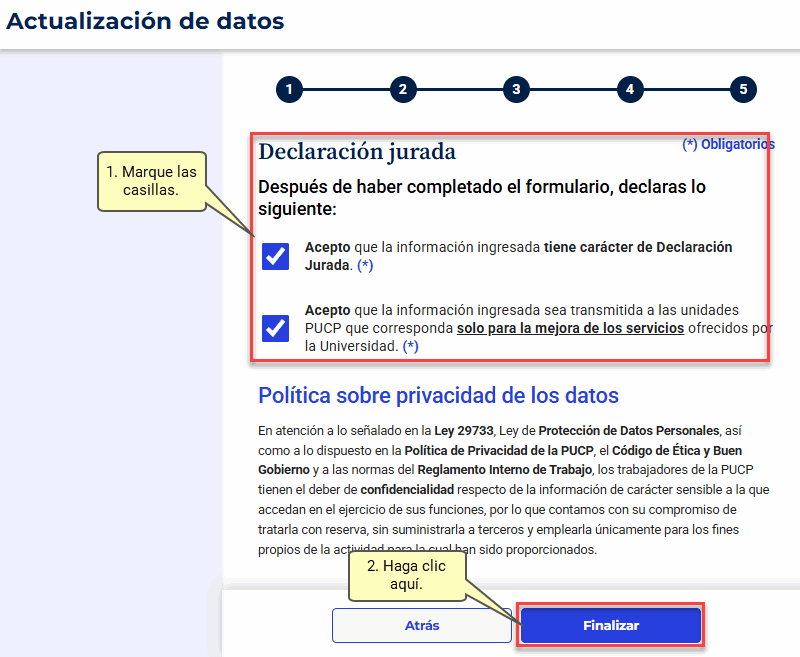Image resolution: width=800 pixels, height=657 pixels.
Task: Uncheck the Declaración Jurada acceptance checkbox
Action: click(276, 256)
